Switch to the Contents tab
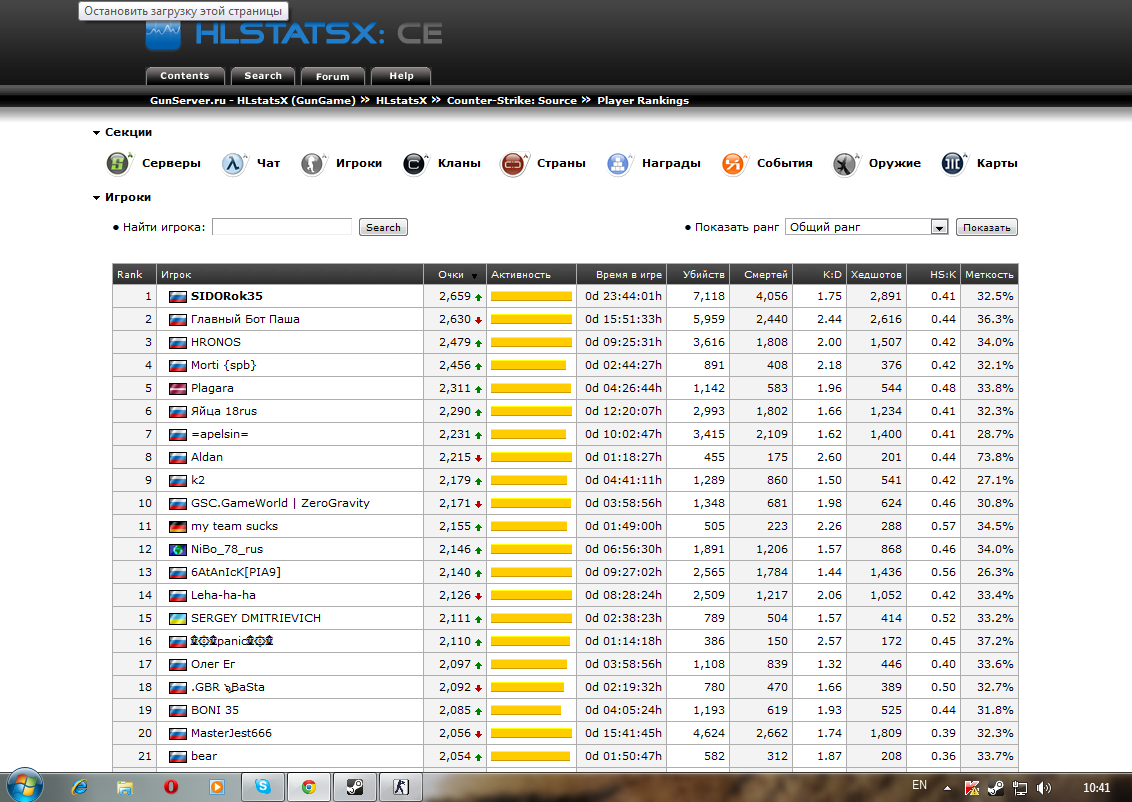This screenshot has height=802, width=1132. click(x=185, y=76)
